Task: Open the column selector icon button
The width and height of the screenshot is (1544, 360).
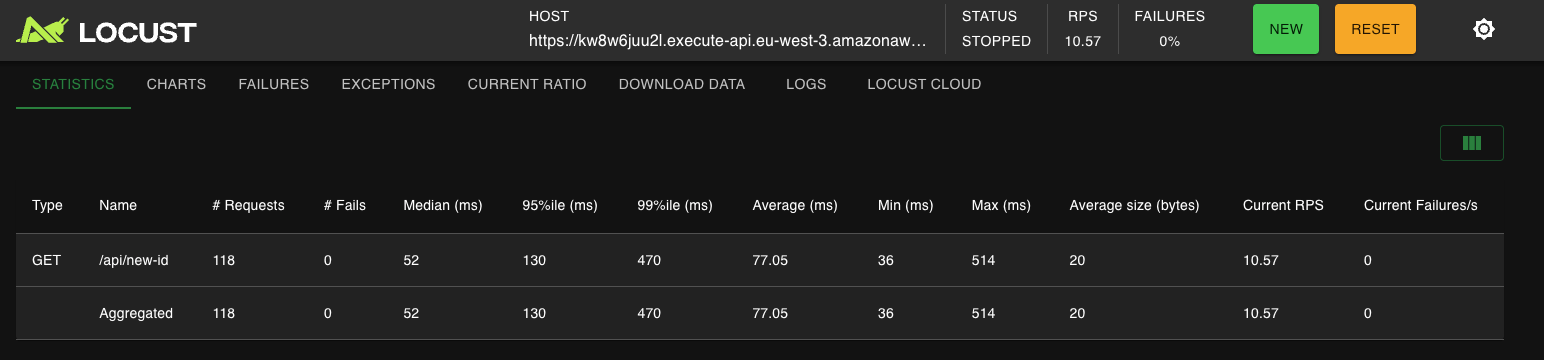Action: click(x=1471, y=143)
